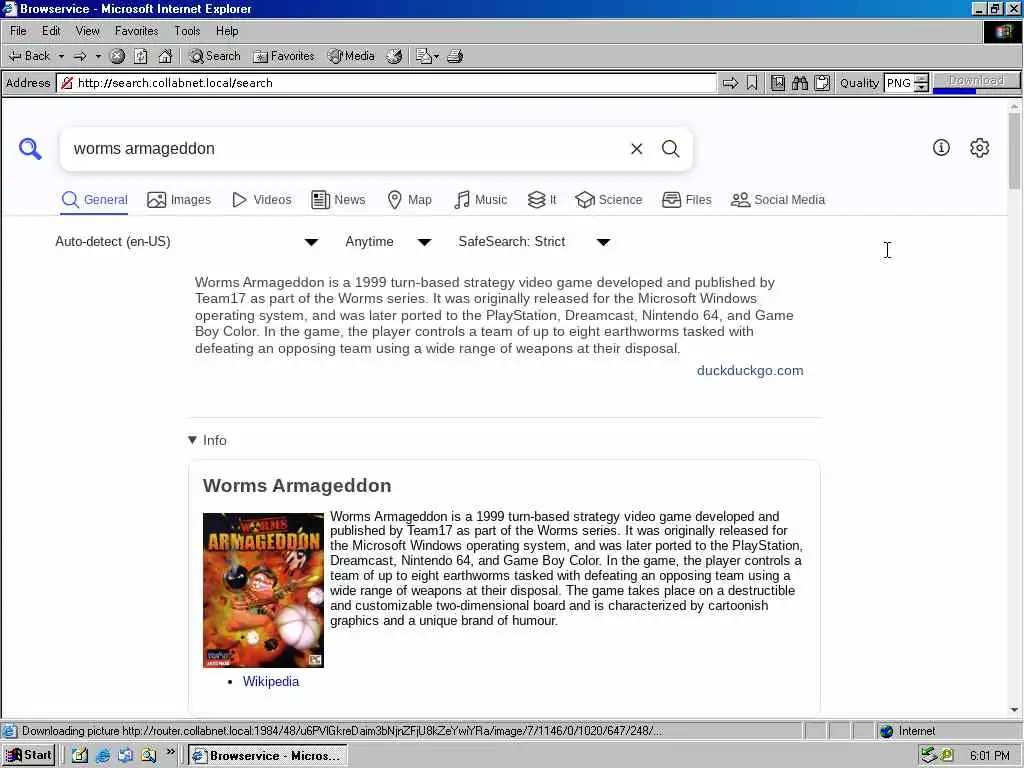Open the Favorites menu
Viewport: 1024px width, 768px height.
[136, 31]
